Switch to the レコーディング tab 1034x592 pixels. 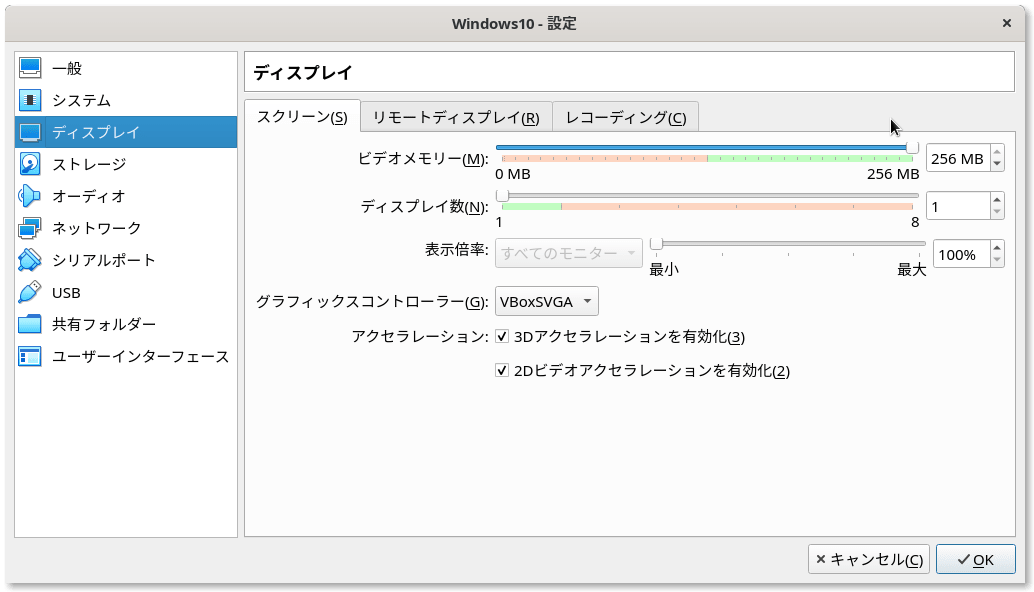pos(625,117)
